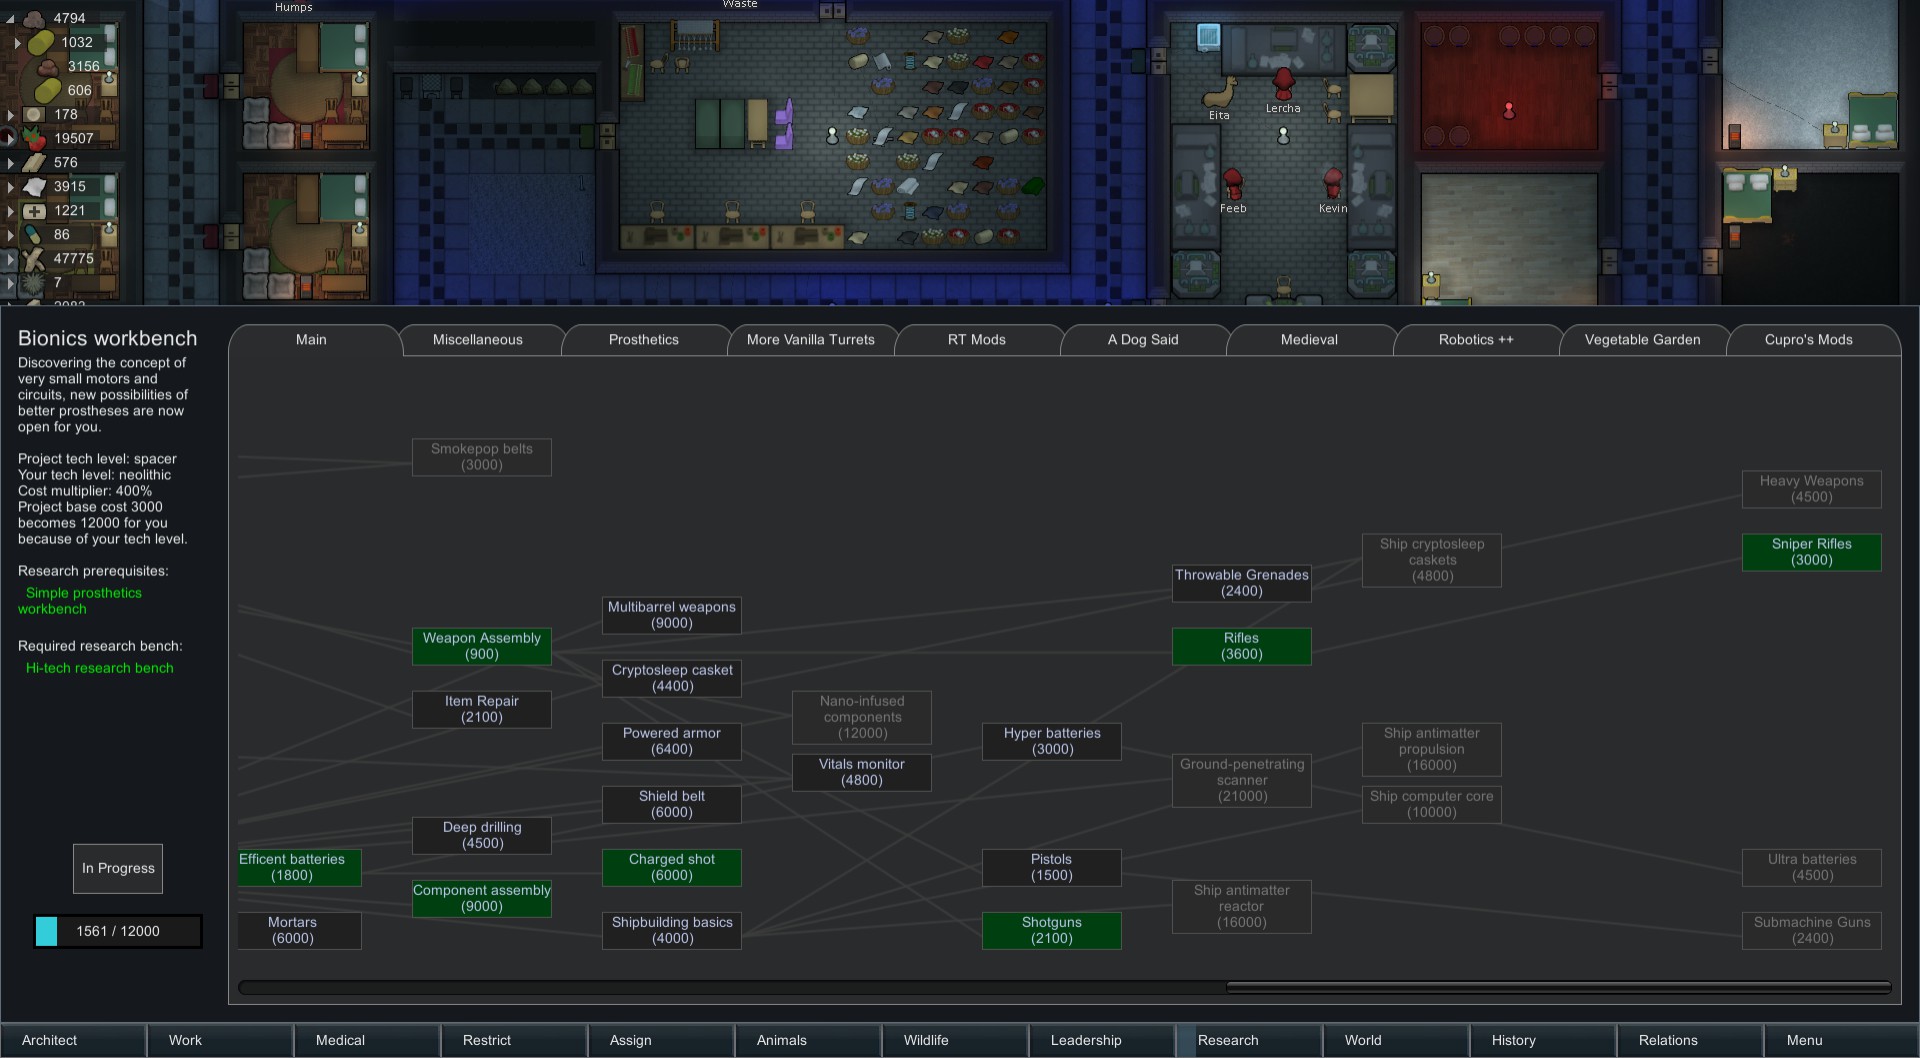Click the 1561 / 12000 research progress bar
This screenshot has height=1058, width=1920.
pos(118,931)
